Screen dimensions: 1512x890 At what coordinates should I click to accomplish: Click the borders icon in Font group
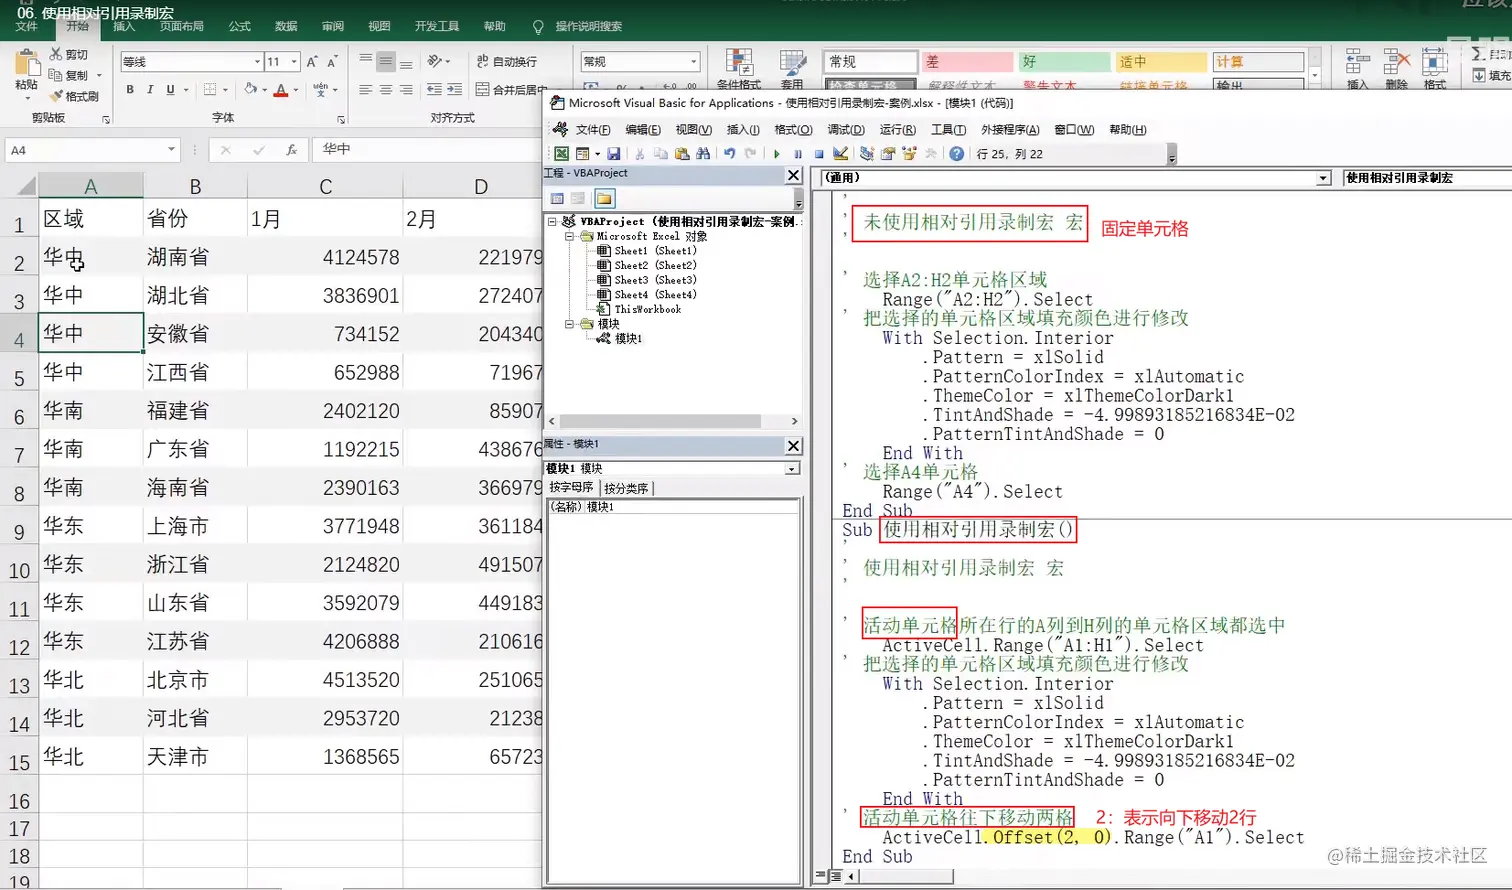(210, 90)
